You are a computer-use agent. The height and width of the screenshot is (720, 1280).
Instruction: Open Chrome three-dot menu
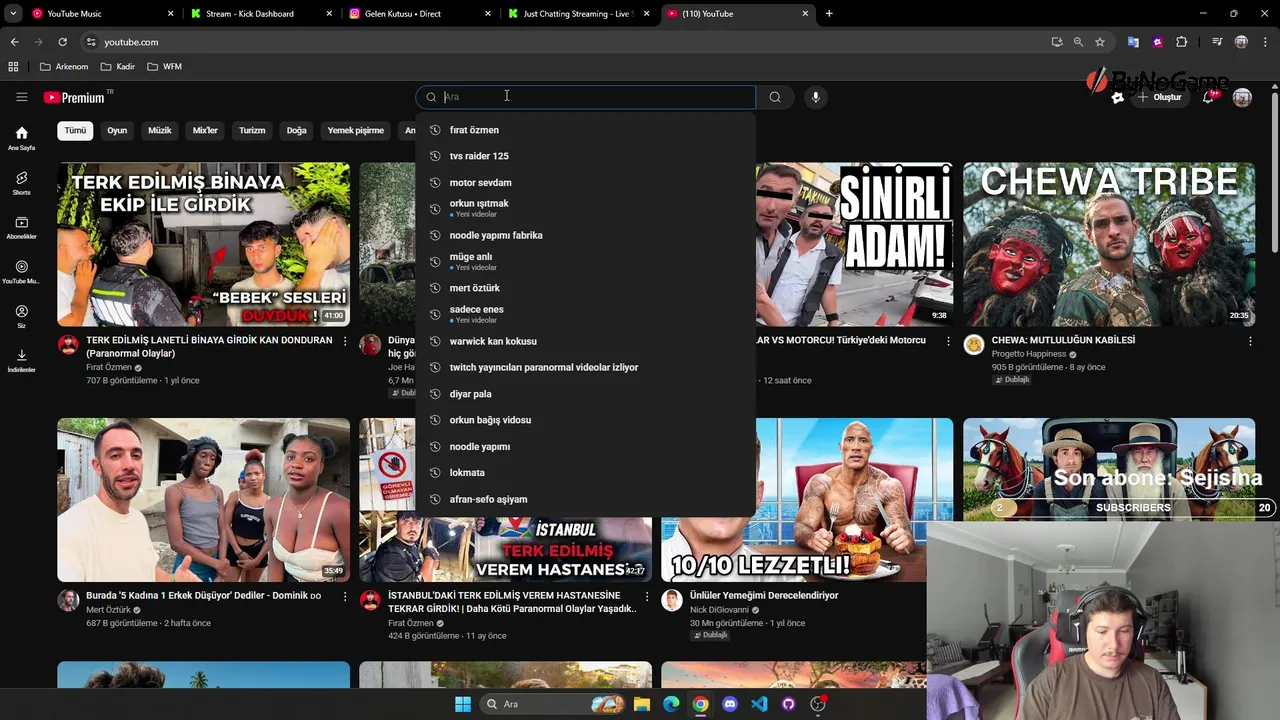[x=1266, y=42]
